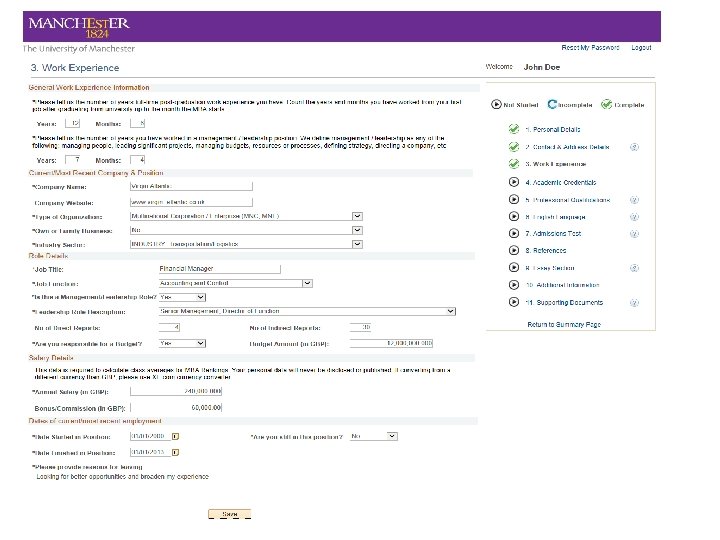
Task: Click the Company Website input field
Action: coord(191,202)
